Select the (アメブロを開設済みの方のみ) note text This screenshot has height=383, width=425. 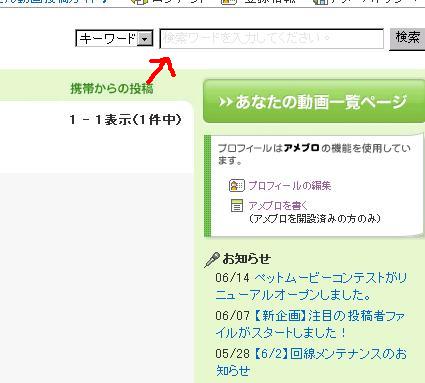[315, 219]
